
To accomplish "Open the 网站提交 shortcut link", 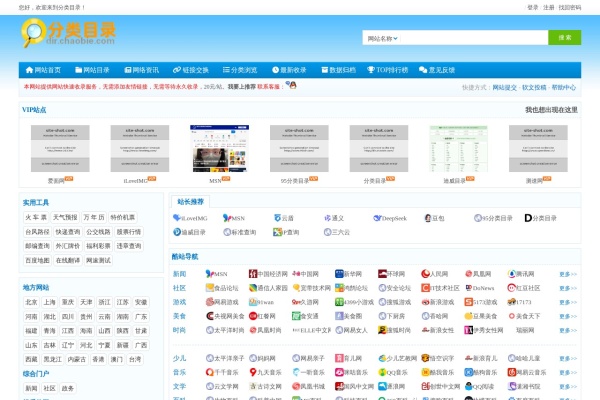I will tap(504, 88).
